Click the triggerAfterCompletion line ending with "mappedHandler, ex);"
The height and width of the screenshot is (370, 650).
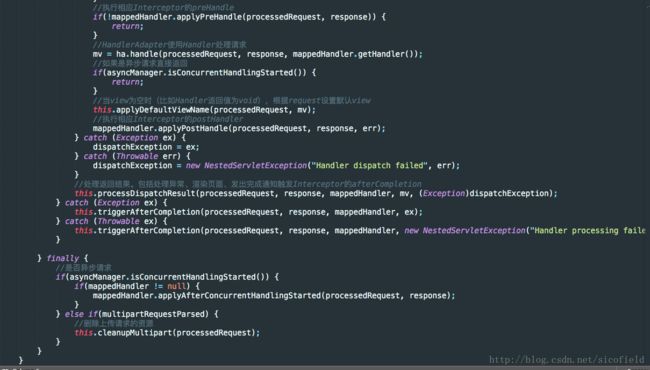pos(248,212)
